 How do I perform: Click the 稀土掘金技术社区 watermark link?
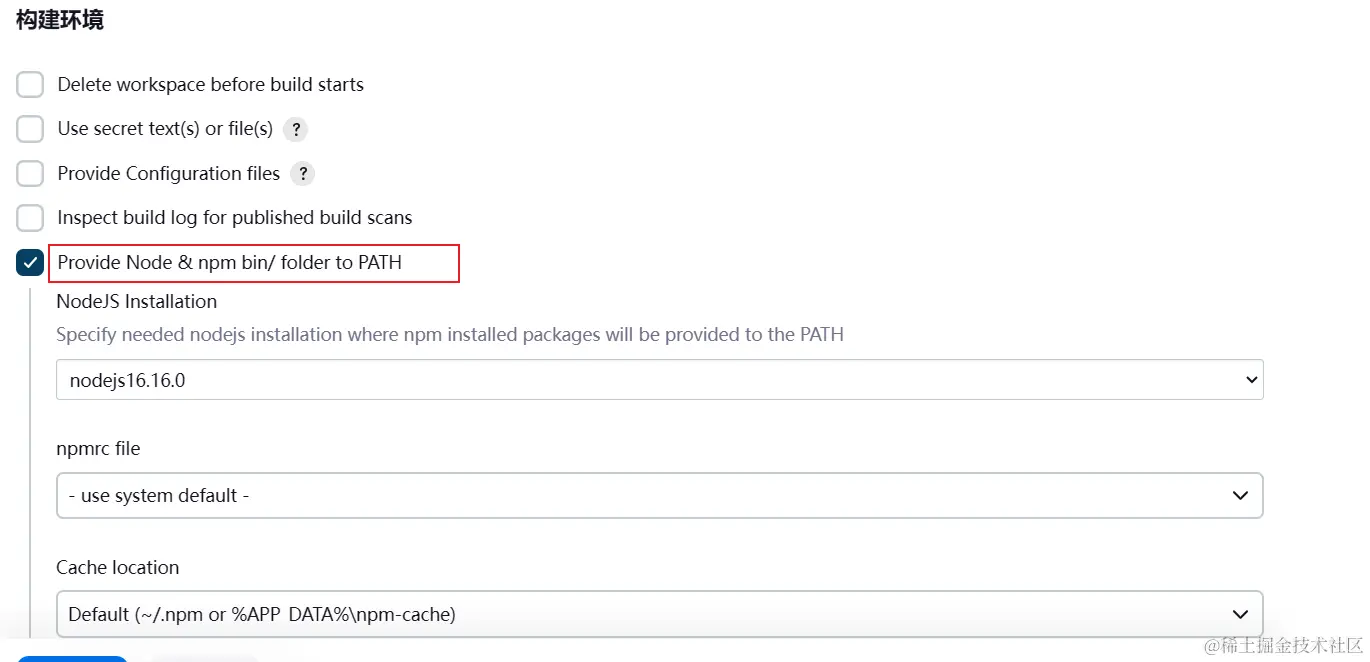click(x=1281, y=643)
